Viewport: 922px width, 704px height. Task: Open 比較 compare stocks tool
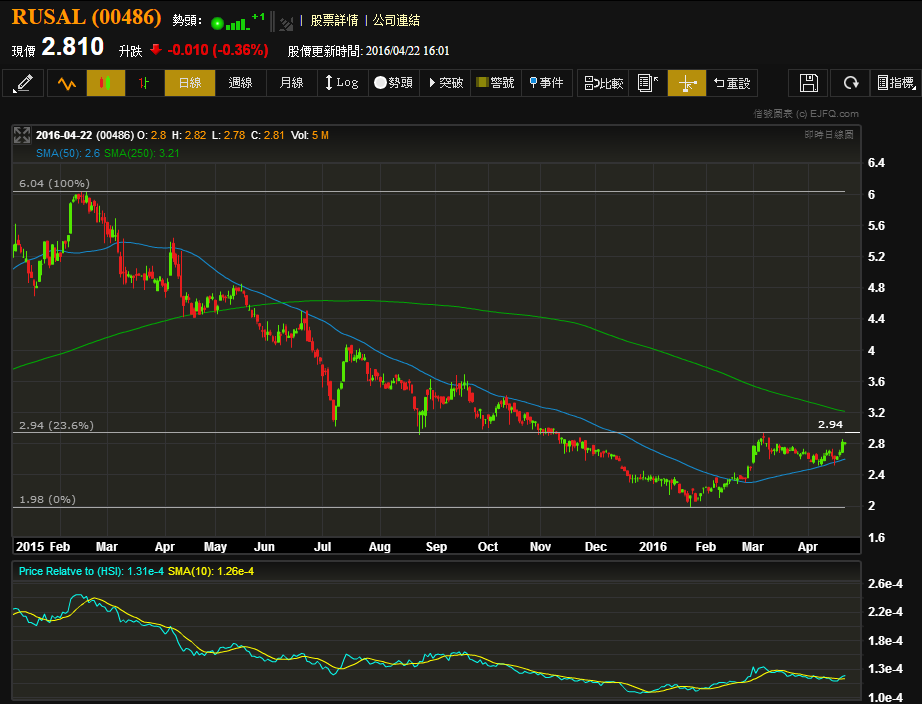click(603, 83)
